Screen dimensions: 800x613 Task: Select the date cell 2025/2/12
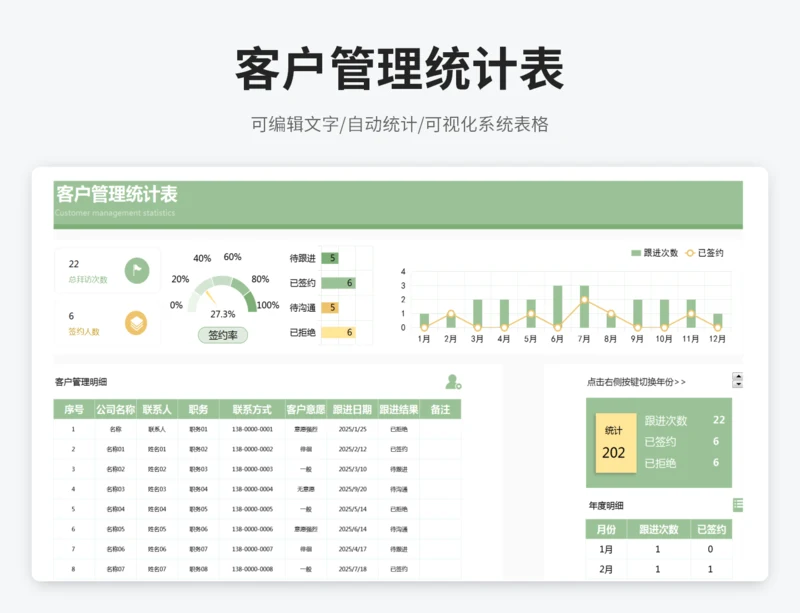pos(353,449)
